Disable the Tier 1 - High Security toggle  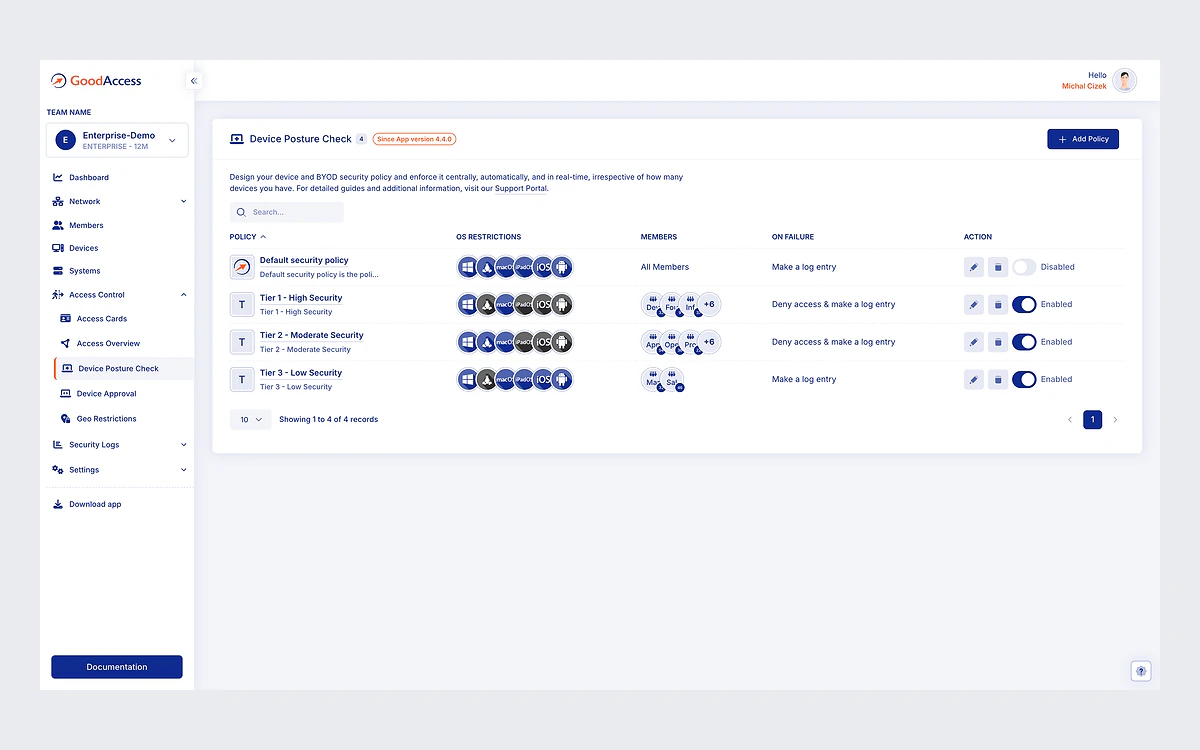(x=1024, y=304)
